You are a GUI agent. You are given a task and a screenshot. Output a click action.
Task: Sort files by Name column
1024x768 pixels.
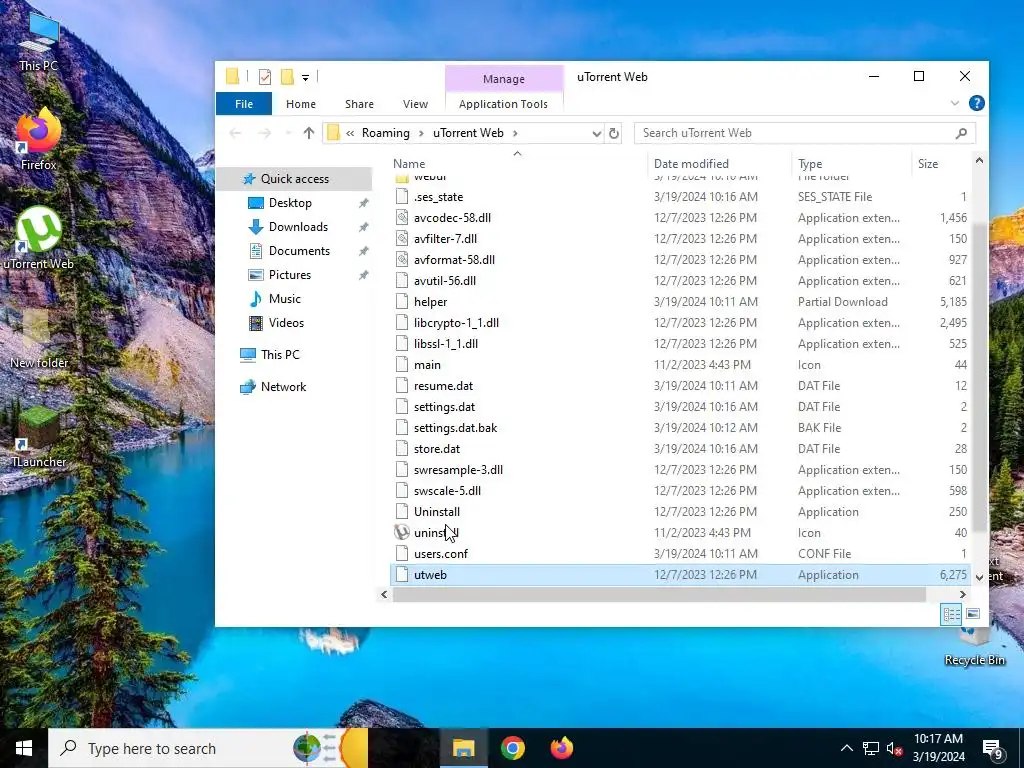(x=409, y=164)
